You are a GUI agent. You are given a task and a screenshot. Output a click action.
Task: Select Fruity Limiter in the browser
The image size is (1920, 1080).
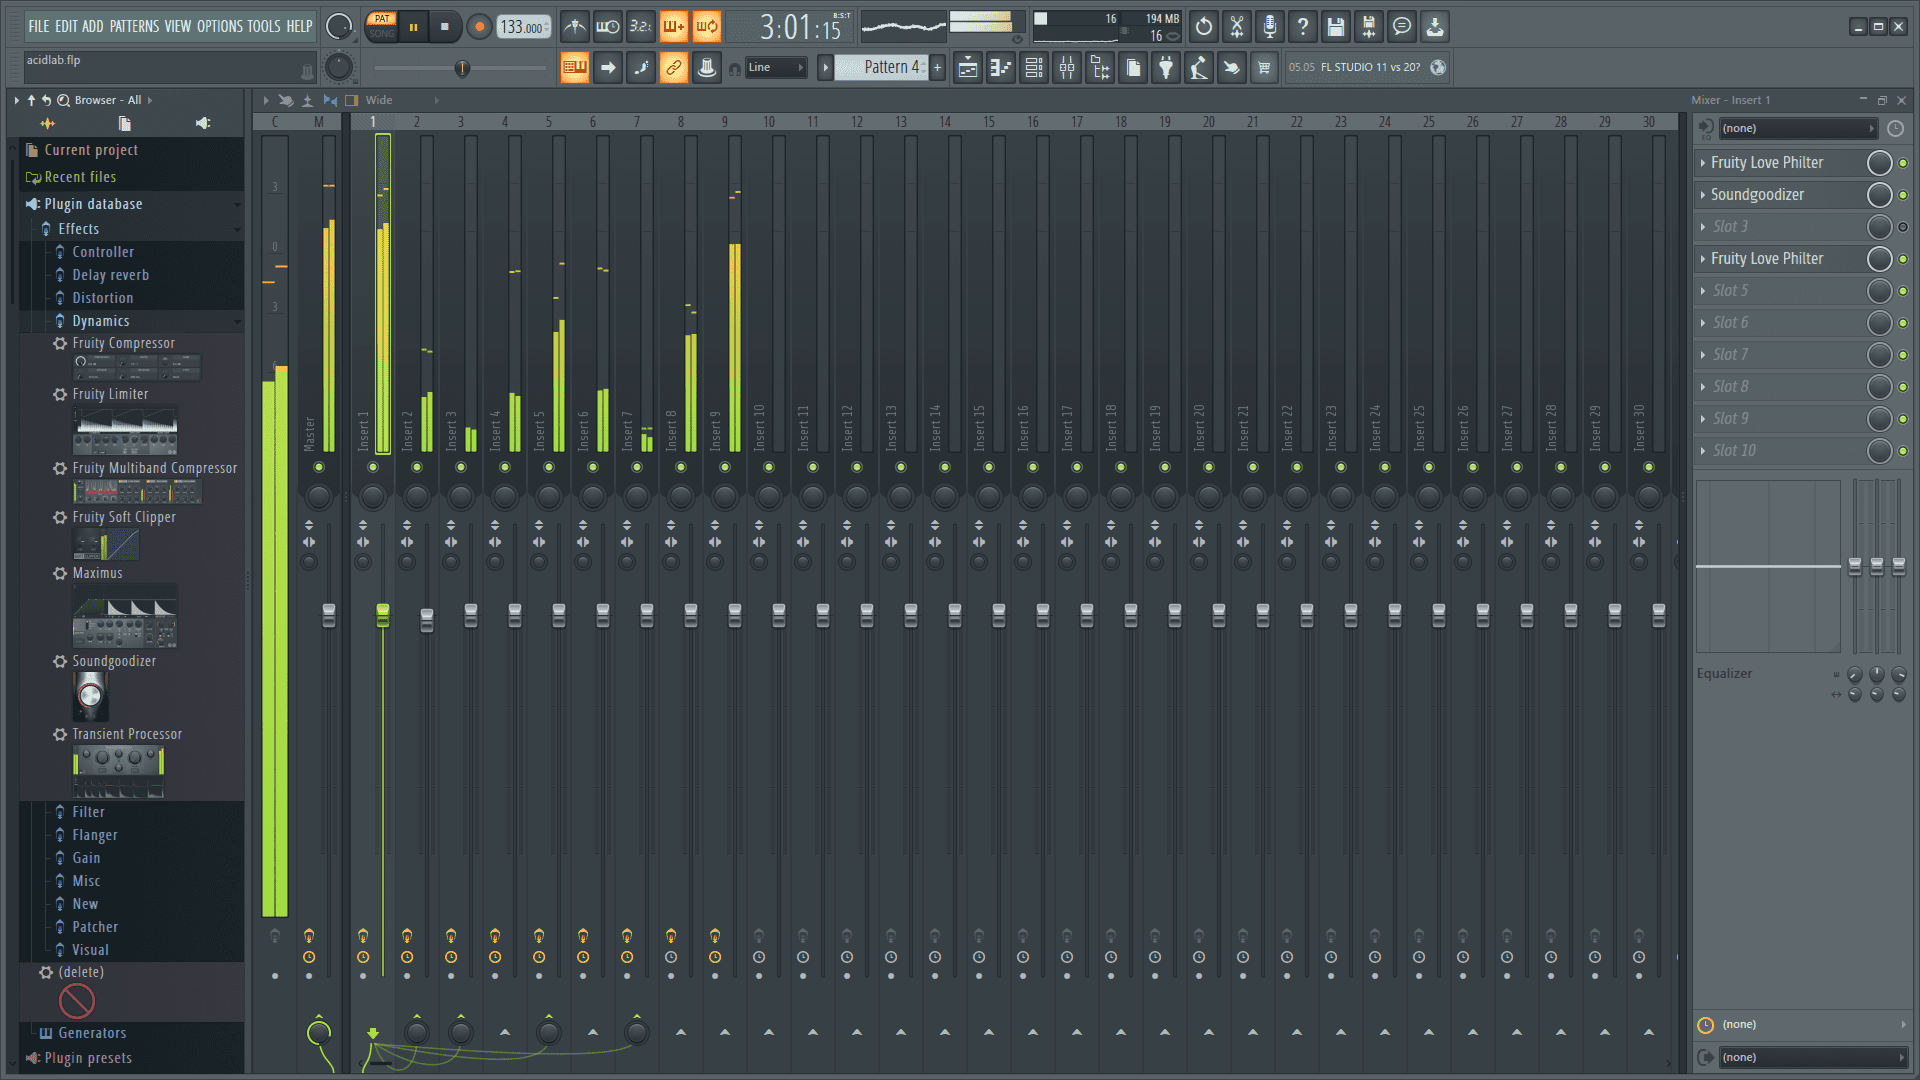110,394
